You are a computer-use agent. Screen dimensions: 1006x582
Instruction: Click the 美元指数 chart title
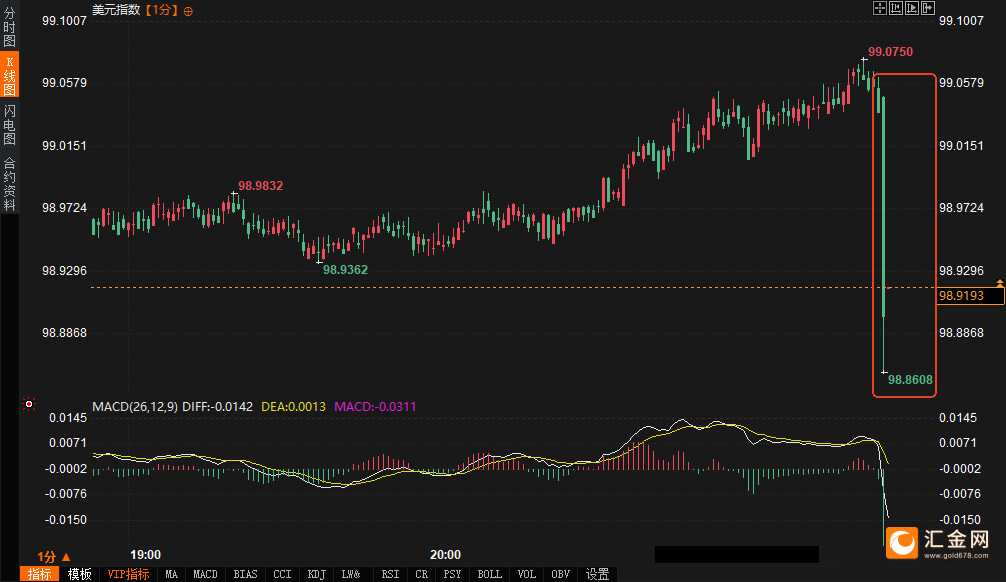pyautogui.click(x=116, y=10)
